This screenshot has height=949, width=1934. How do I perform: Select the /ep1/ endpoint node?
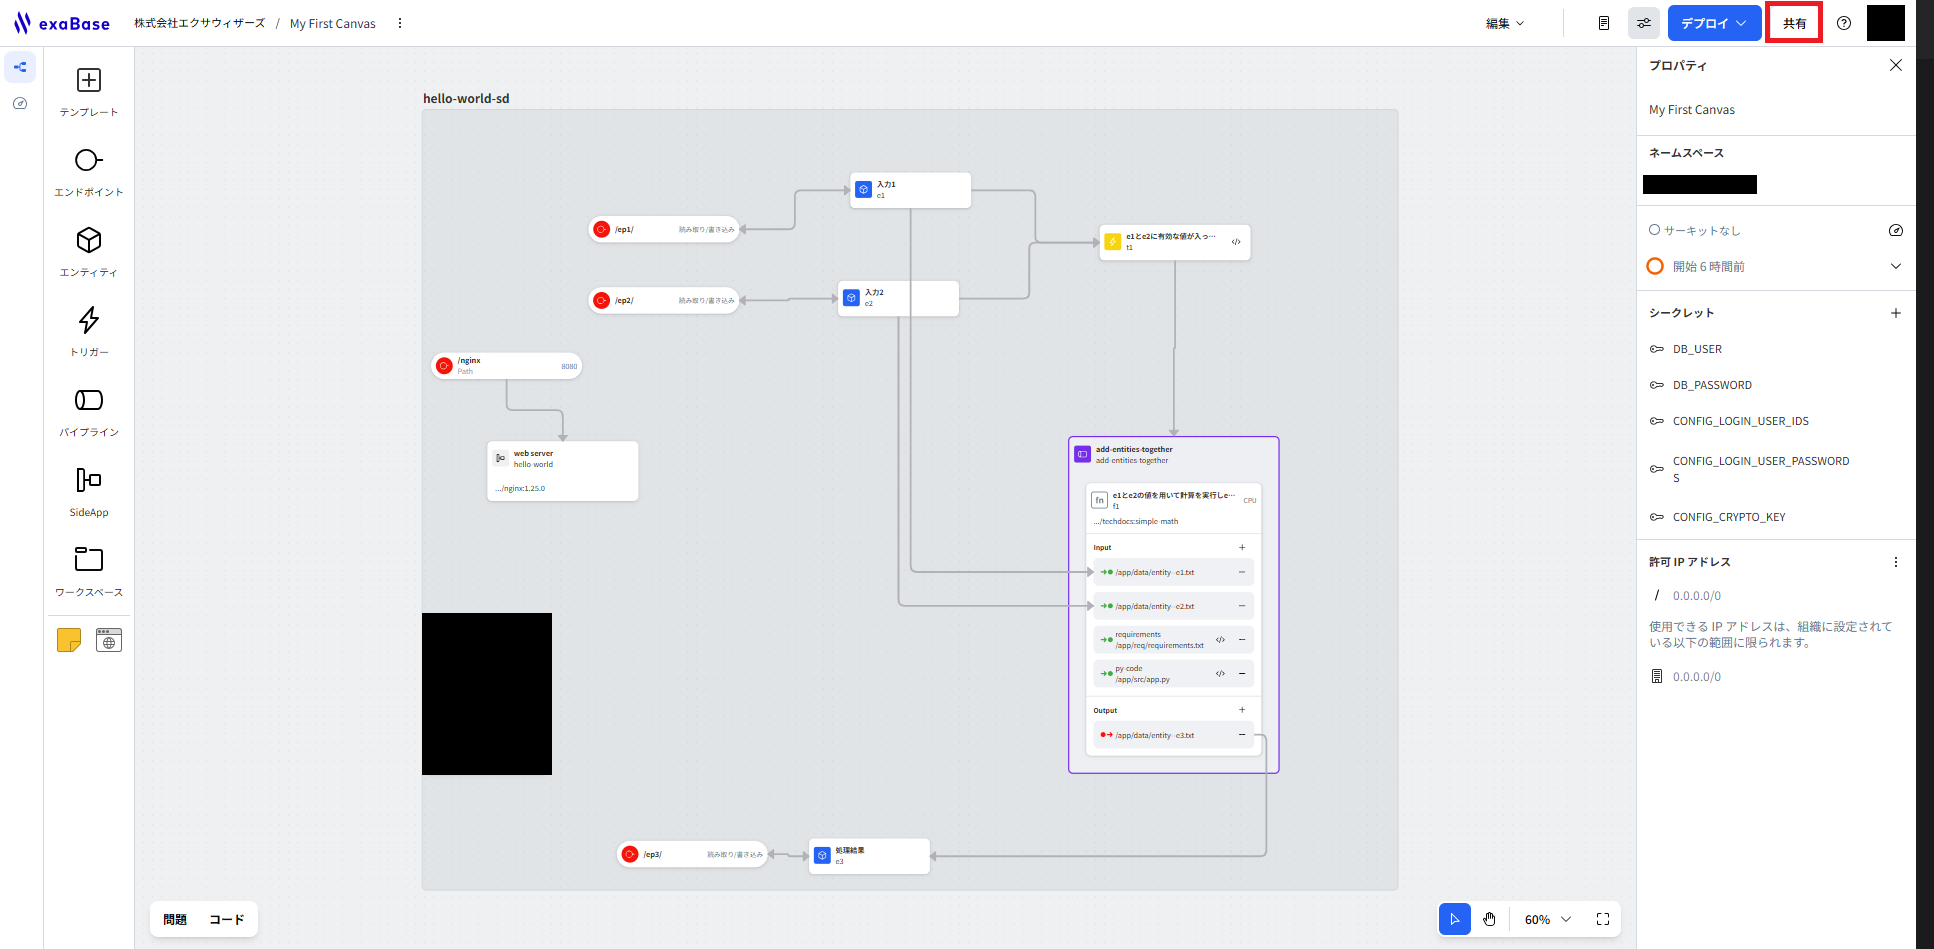click(664, 229)
